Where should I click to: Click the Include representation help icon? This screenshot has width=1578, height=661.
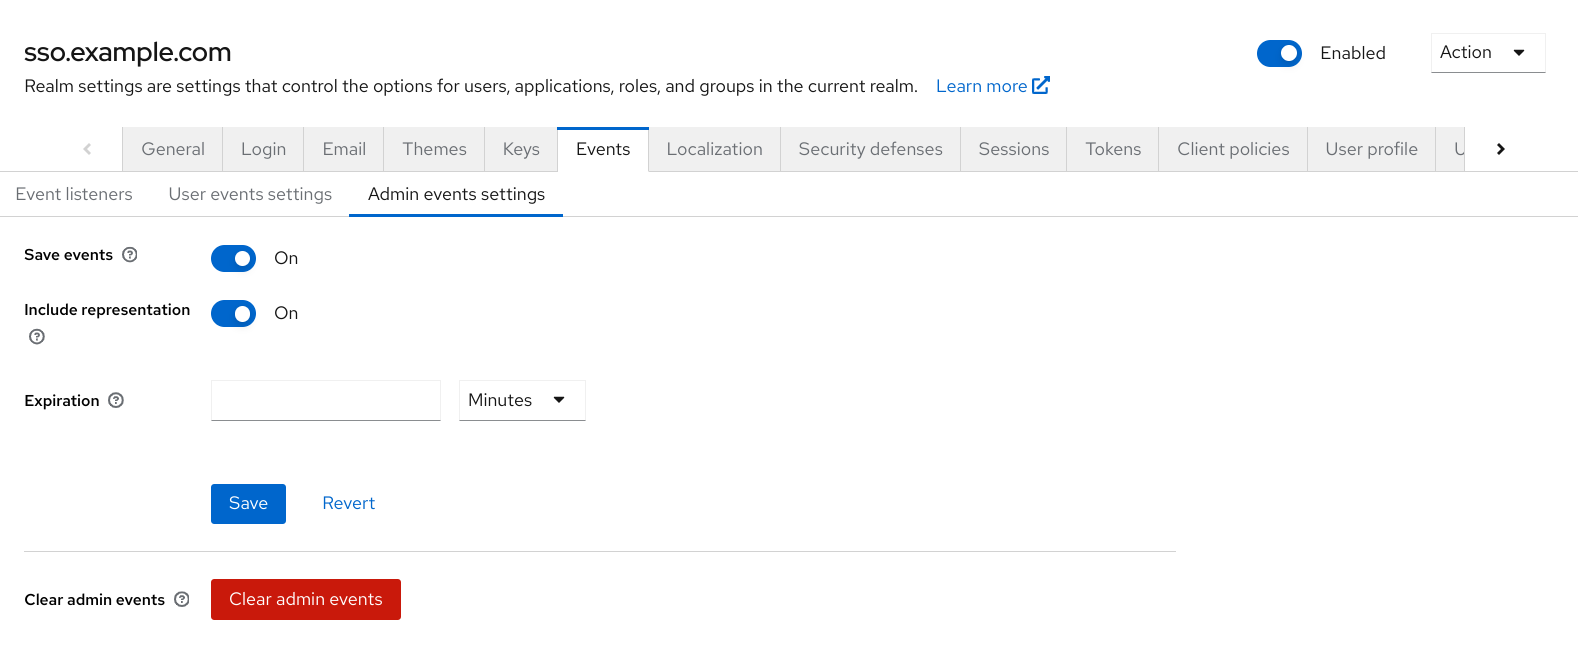coord(37,337)
